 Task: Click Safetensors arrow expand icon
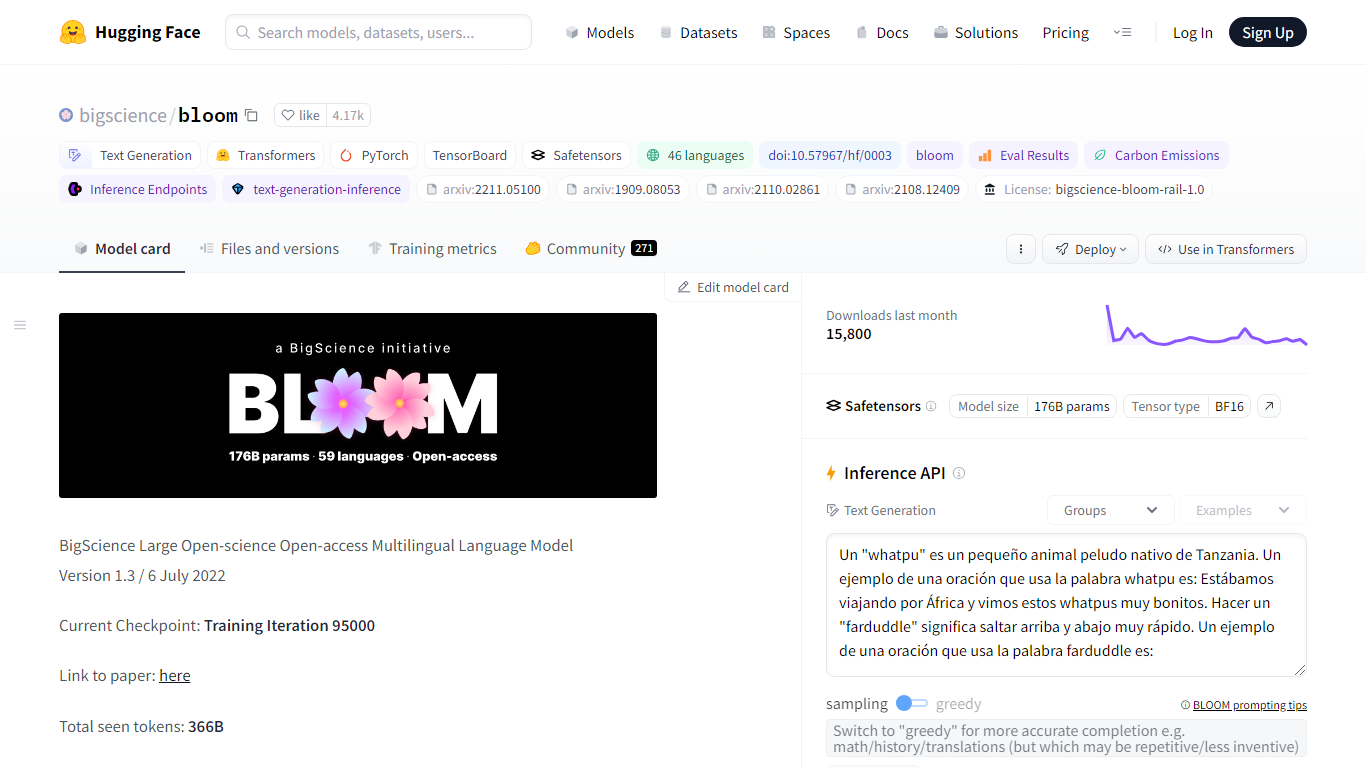(x=1269, y=406)
